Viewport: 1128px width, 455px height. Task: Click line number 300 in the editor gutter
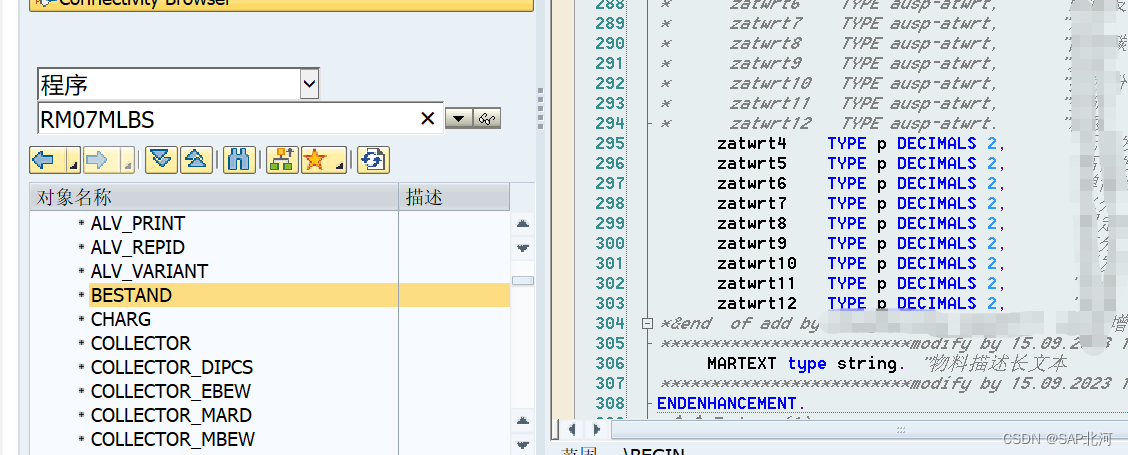tap(610, 243)
